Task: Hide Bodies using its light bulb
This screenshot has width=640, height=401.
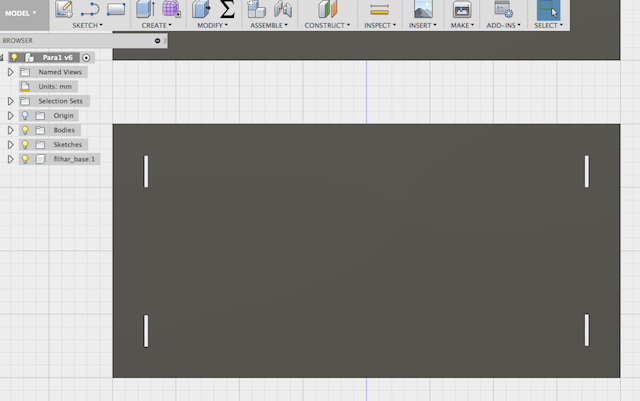Action: click(x=25, y=130)
